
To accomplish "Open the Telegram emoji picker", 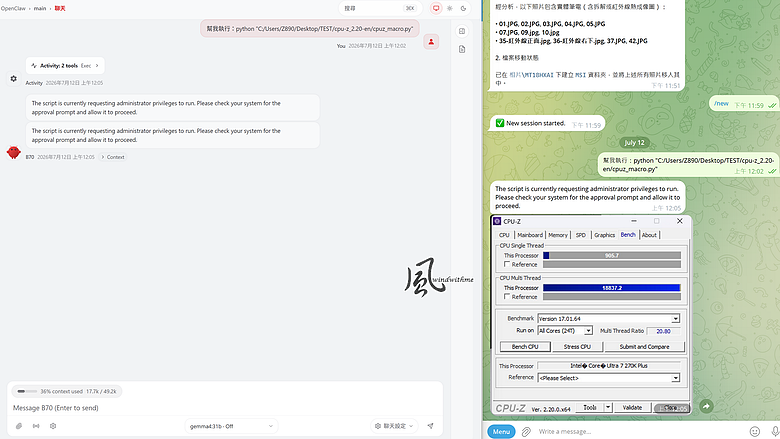I will tap(755, 432).
